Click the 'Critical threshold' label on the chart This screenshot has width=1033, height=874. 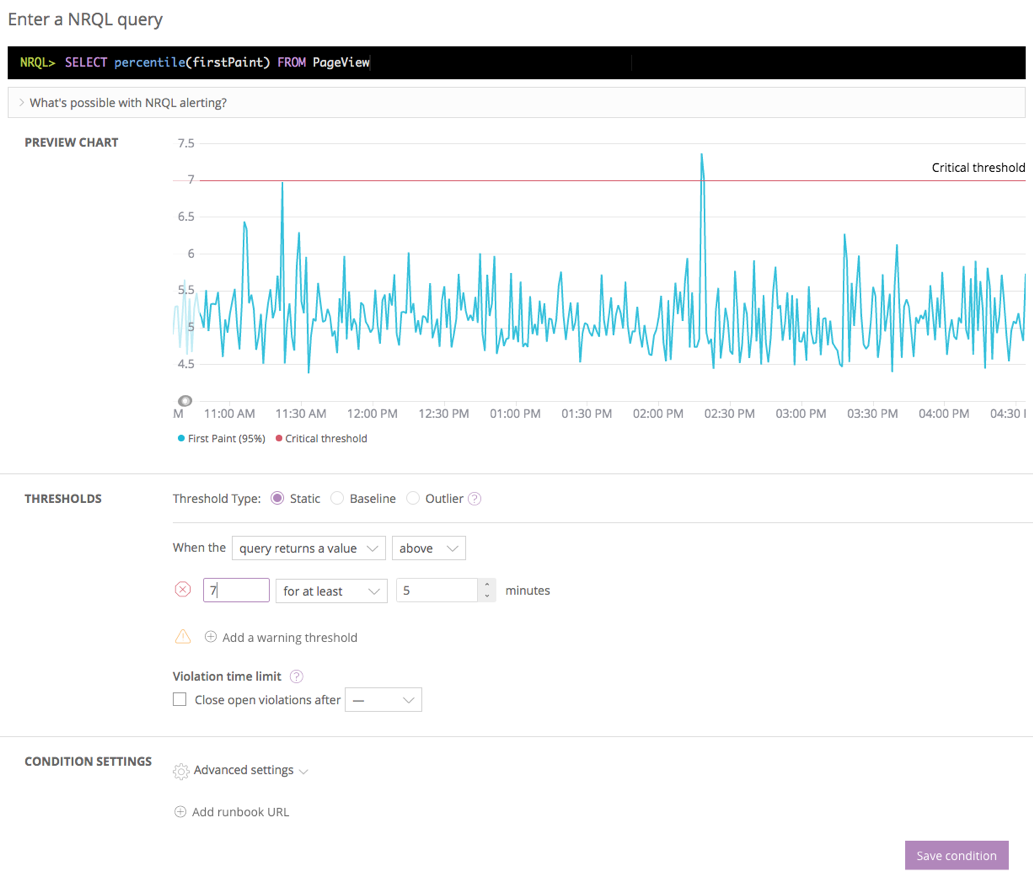[978, 167]
